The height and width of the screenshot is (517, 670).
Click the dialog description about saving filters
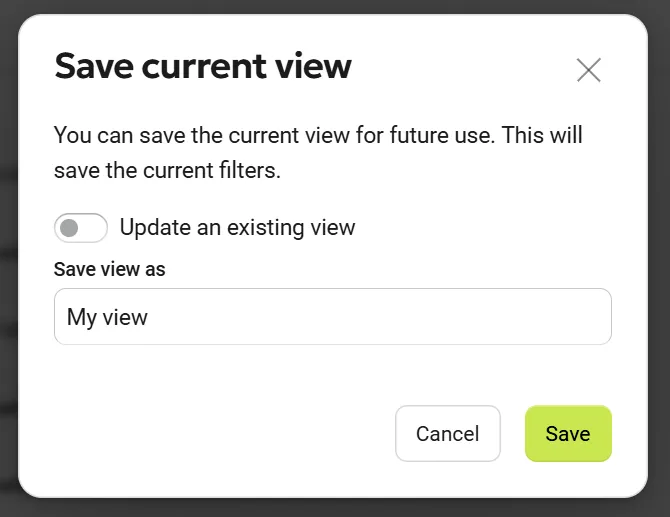[x=318, y=152]
